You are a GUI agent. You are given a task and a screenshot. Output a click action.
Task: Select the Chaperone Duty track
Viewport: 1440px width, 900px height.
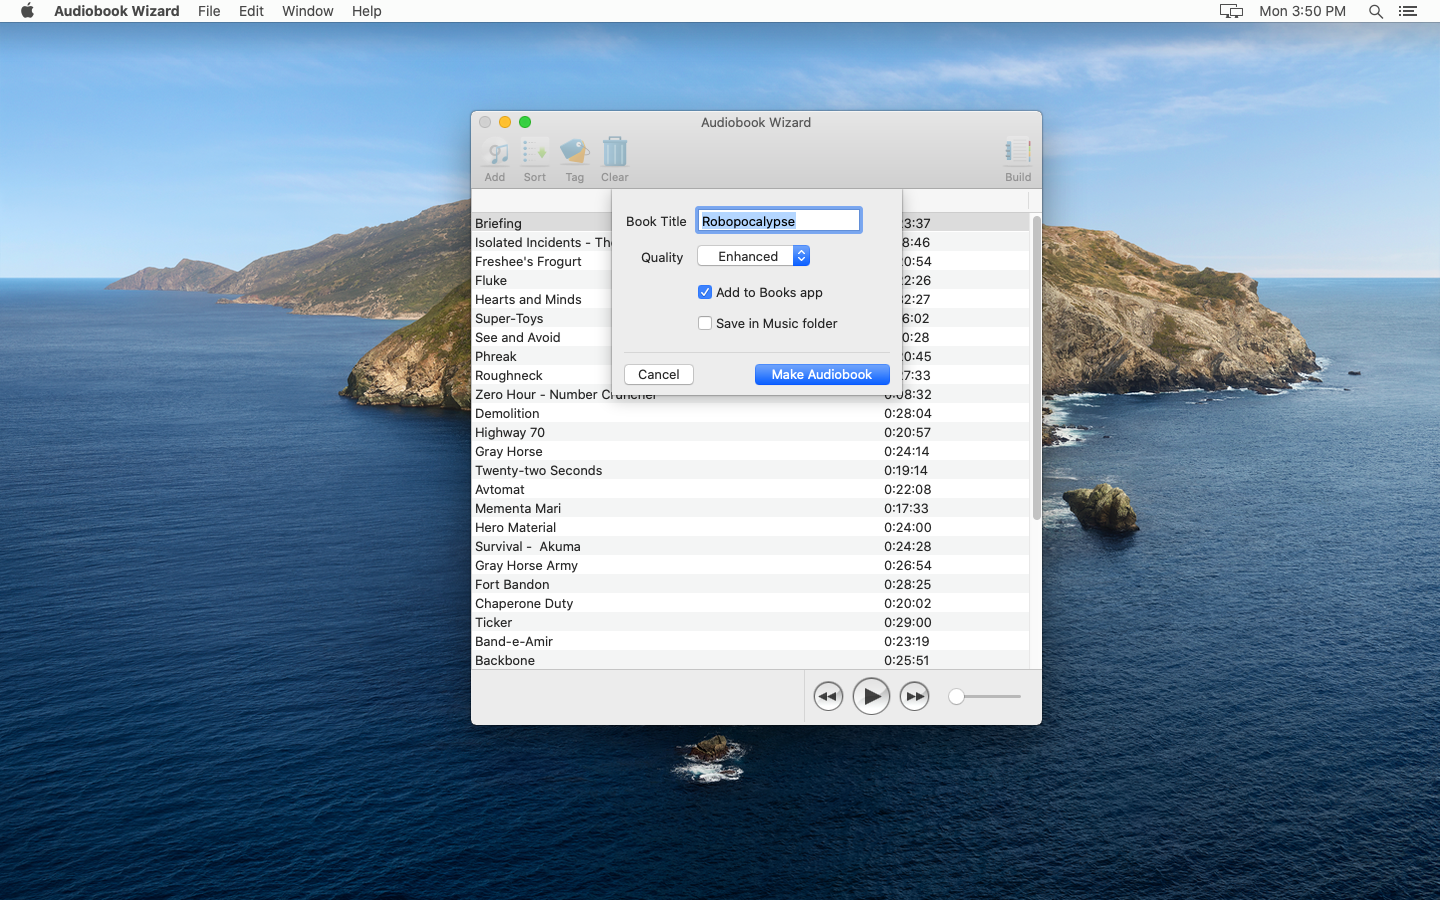(x=750, y=603)
